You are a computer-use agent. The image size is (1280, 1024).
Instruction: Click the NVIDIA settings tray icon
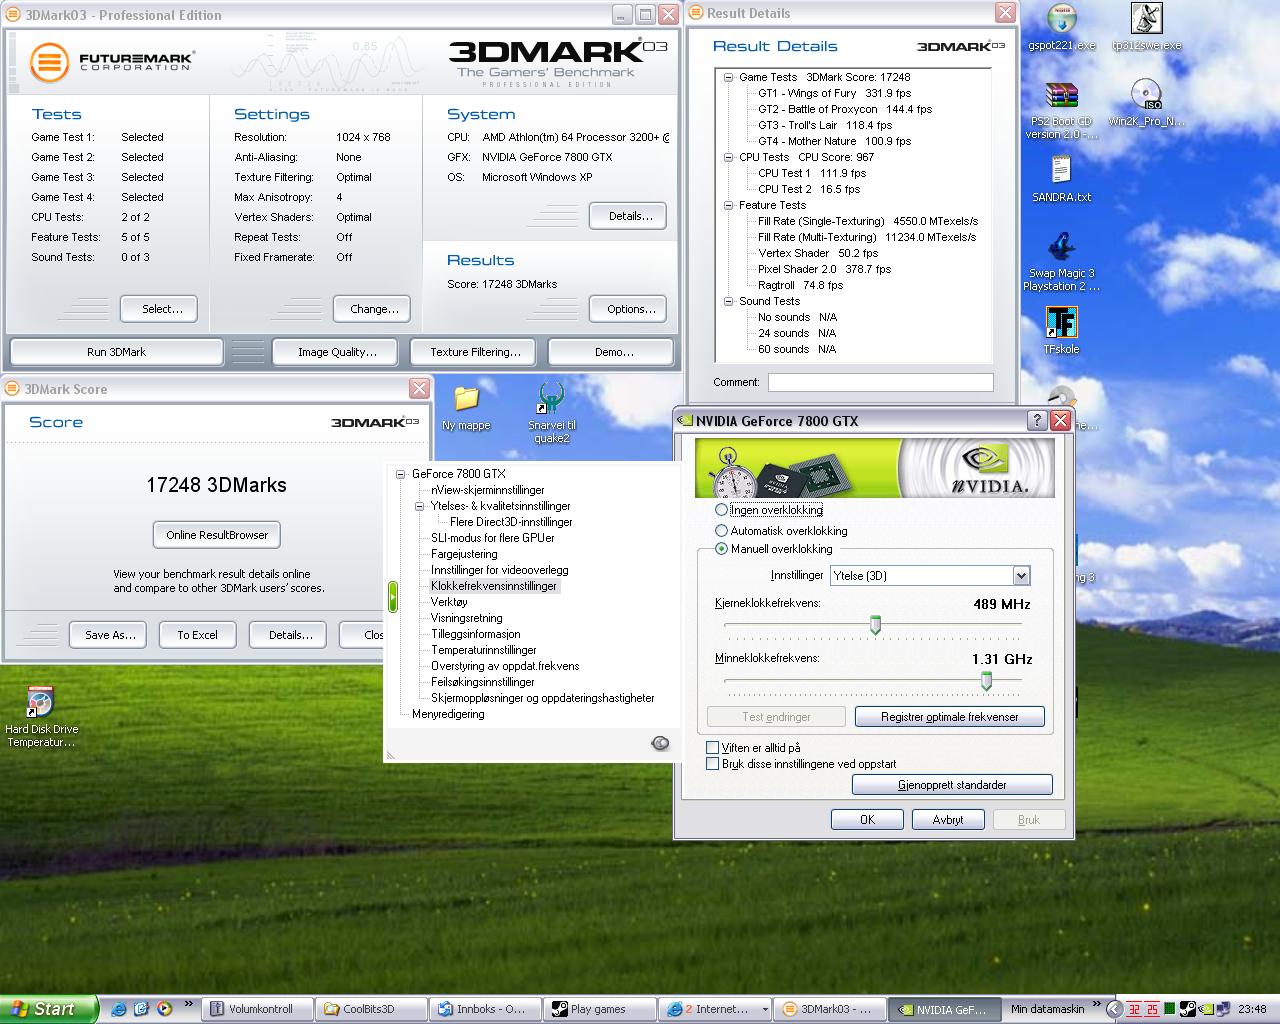tap(1206, 1009)
